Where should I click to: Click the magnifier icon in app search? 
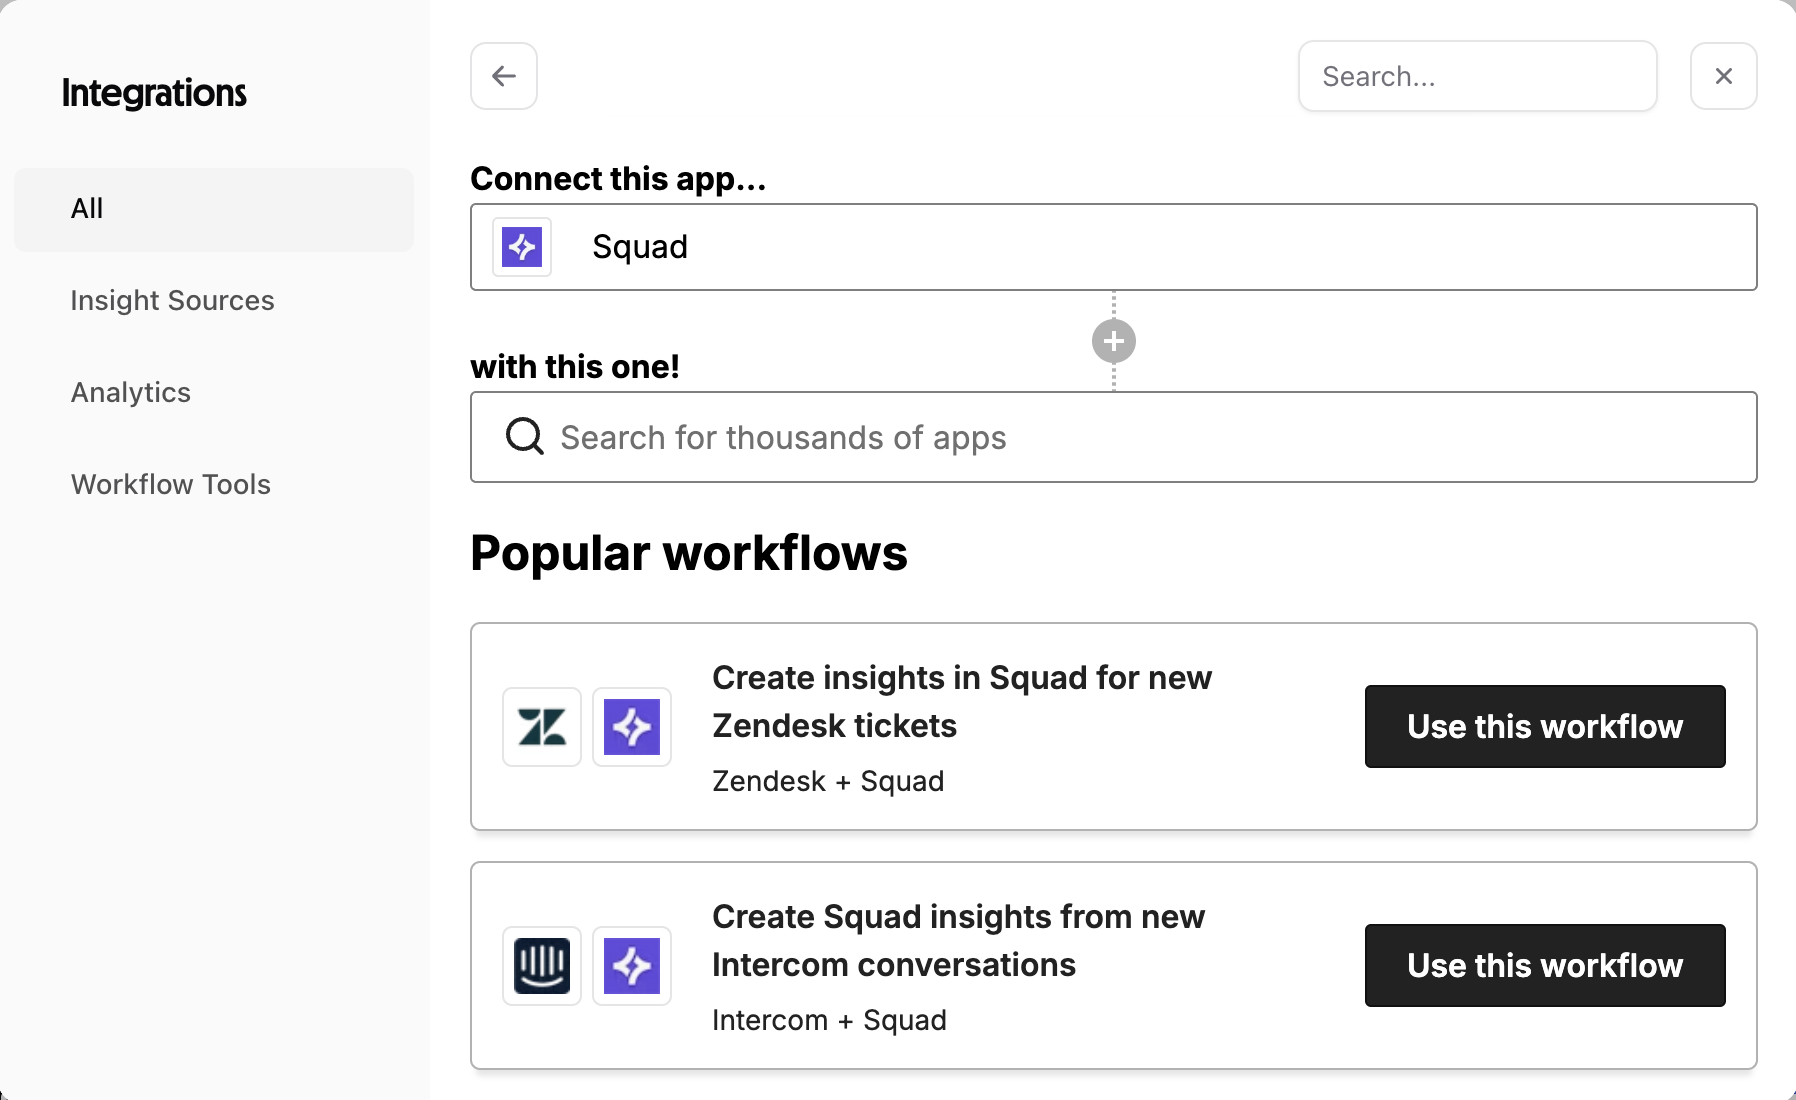[524, 436]
